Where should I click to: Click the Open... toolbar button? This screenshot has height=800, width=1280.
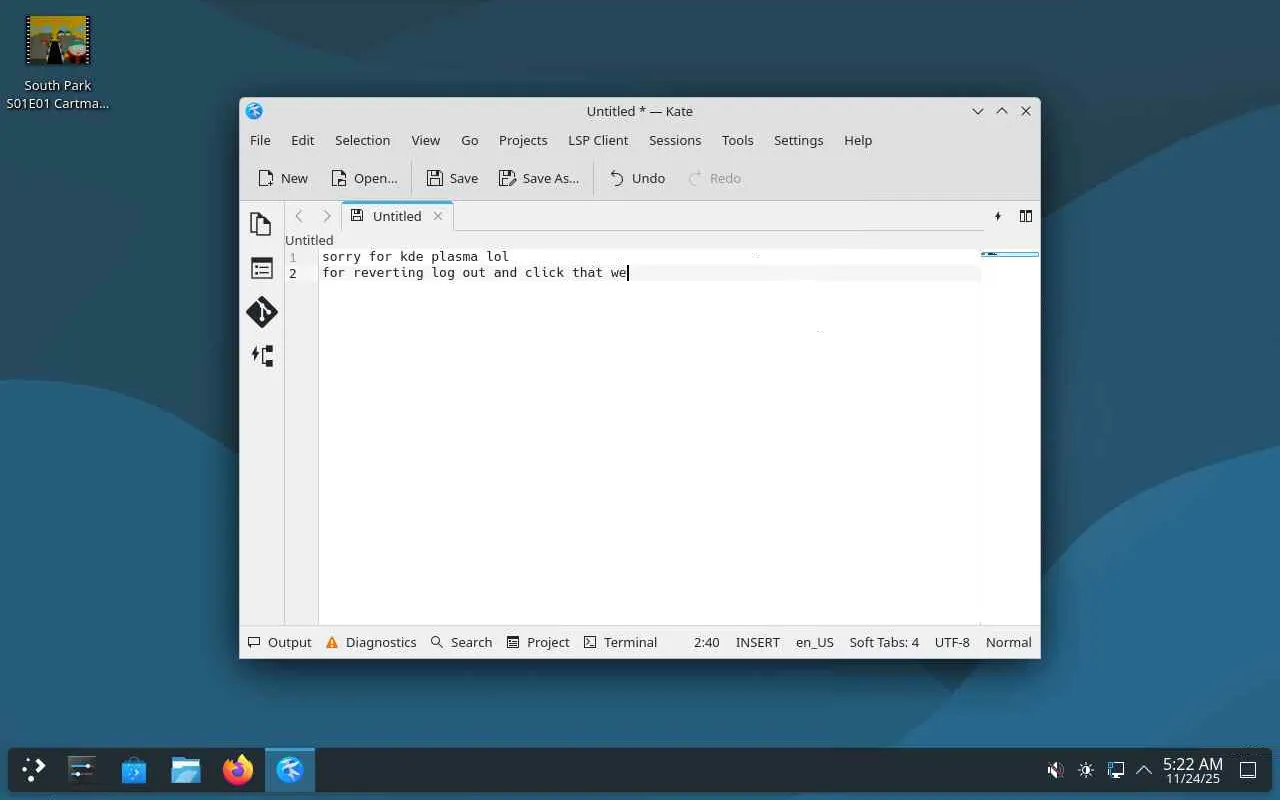pyautogui.click(x=364, y=178)
